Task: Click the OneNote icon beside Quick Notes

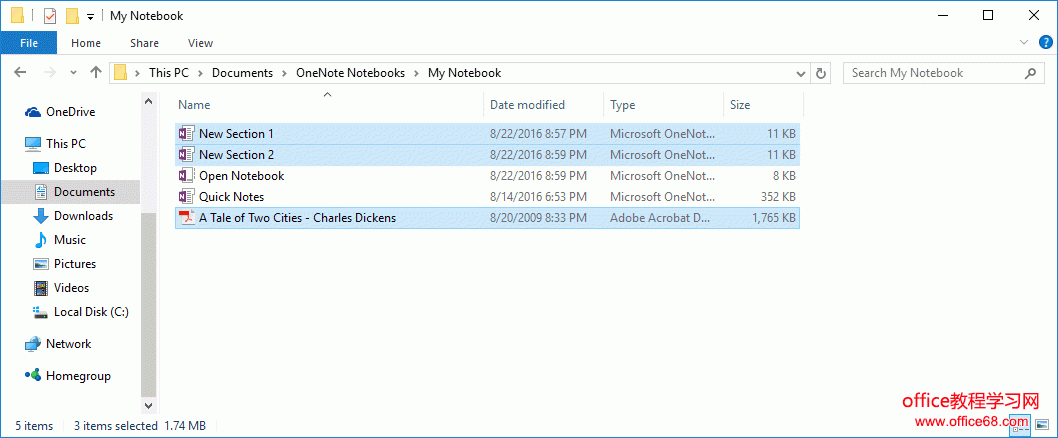Action: pyautogui.click(x=185, y=197)
